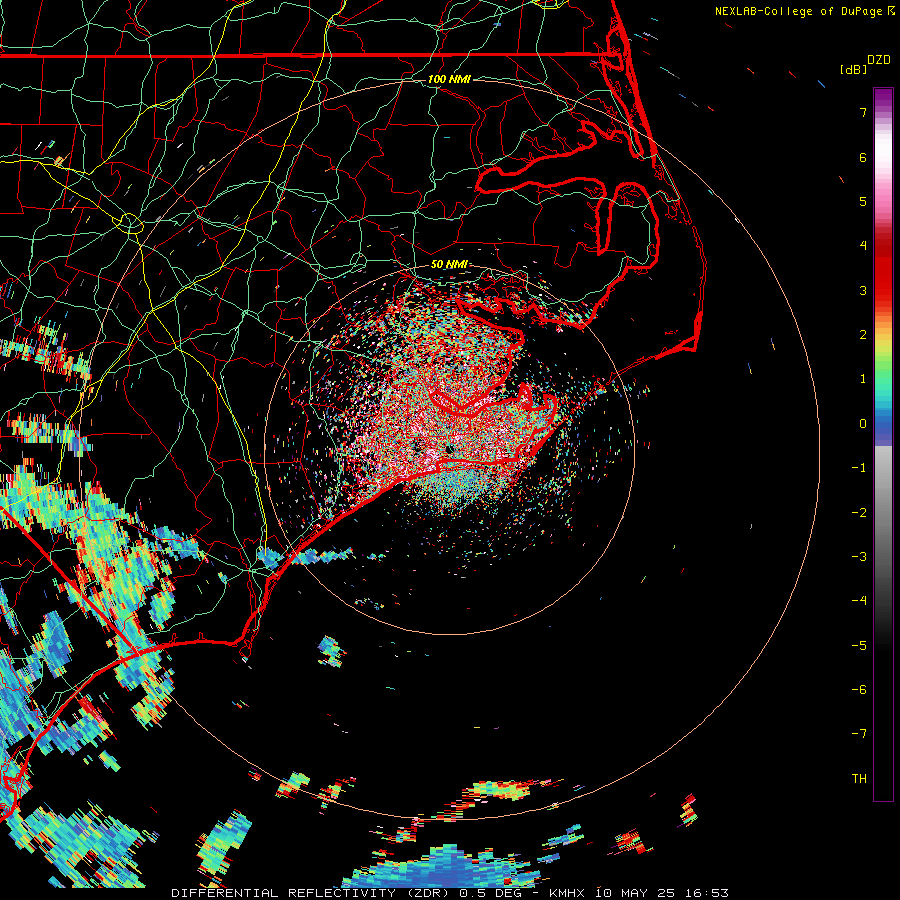Click the DIFFERENTIAL REFLECTIVITY caption text
This screenshot has height=900, width=900.
point(284,893)
